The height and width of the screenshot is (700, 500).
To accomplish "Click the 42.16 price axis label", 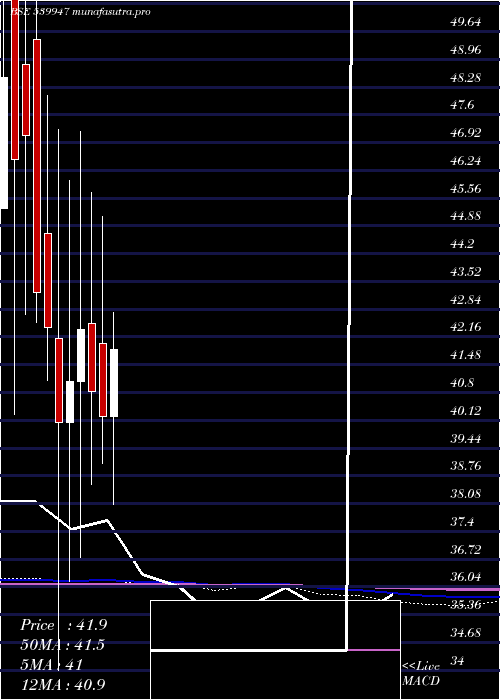I will click(466, 327).
